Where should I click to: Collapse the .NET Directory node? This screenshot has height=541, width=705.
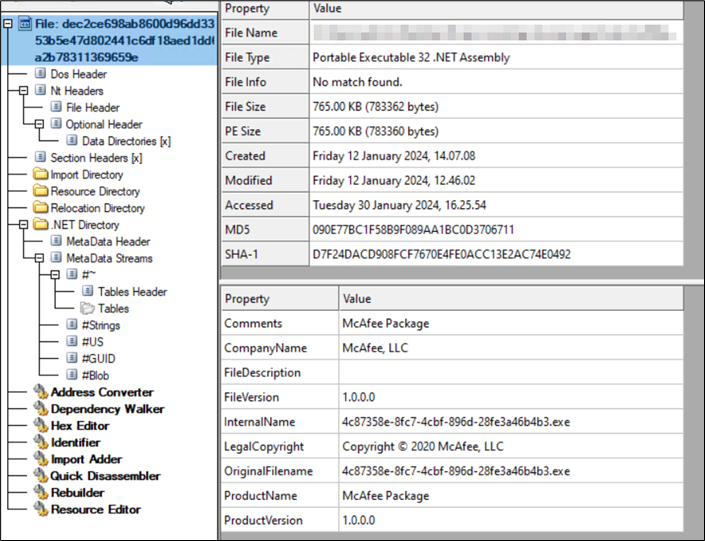24,225
